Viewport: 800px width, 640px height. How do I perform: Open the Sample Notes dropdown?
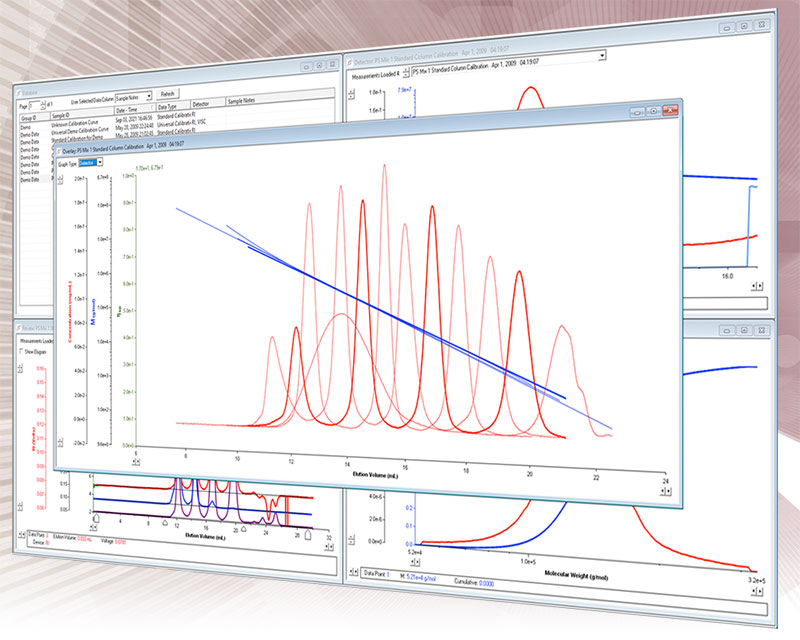click(x=150, y=96)
